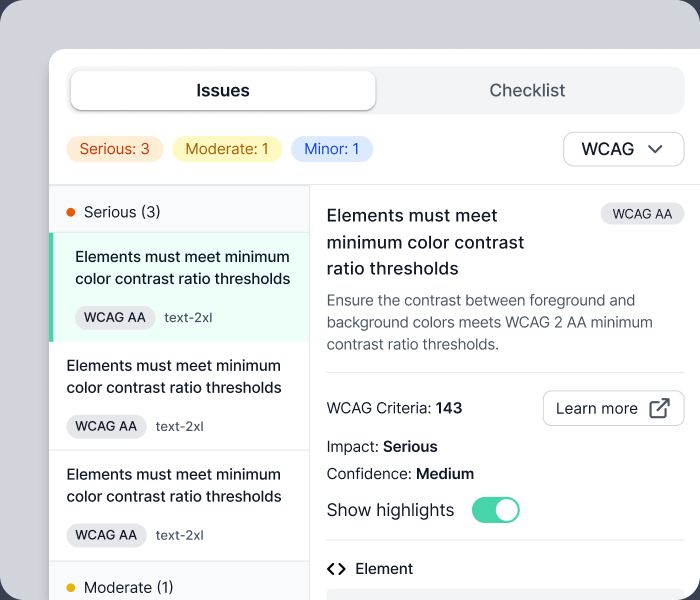Click the external link icon on Learn more
The image size is (700, 600).
[659, 408]
